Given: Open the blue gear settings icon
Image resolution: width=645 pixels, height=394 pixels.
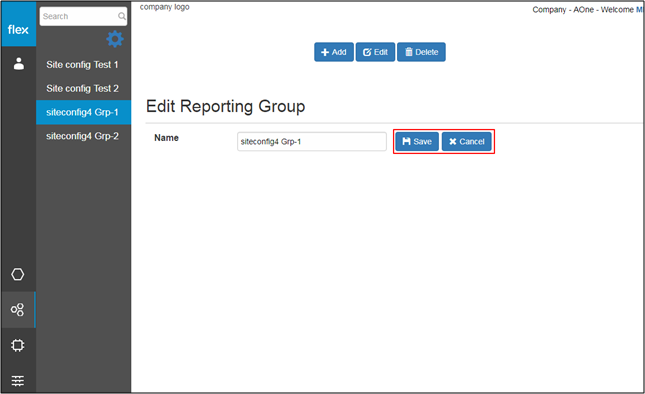Looking at the screenshot, I should tap(115, 39).
